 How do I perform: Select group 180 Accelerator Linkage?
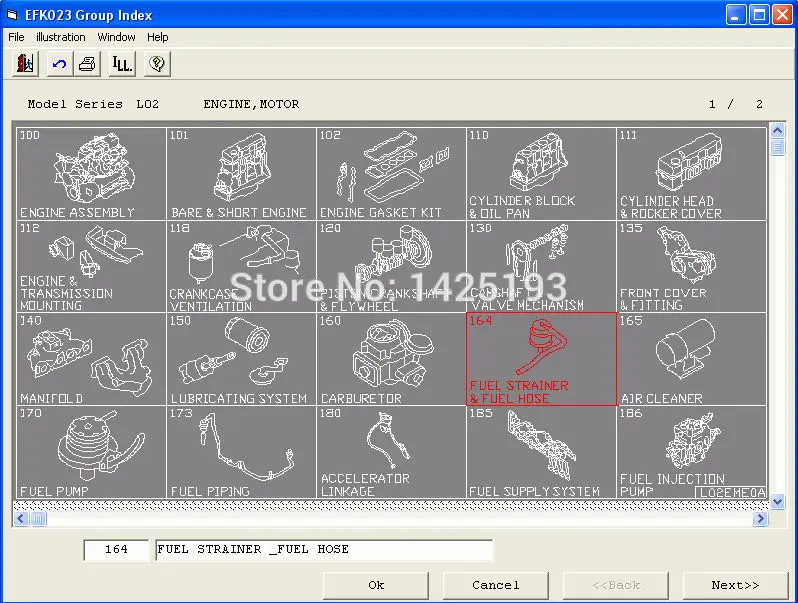click(391, 452)
